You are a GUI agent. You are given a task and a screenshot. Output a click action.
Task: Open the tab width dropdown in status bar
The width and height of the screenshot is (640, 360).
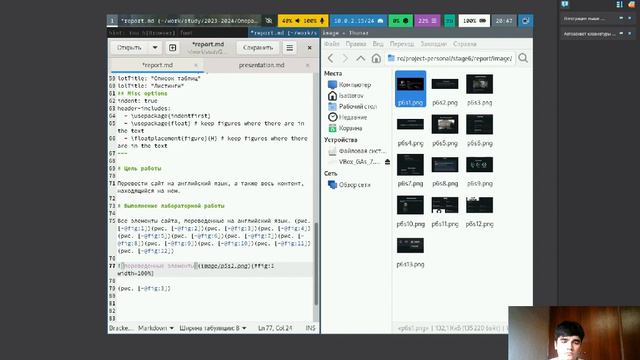click(x=213, y=328)
